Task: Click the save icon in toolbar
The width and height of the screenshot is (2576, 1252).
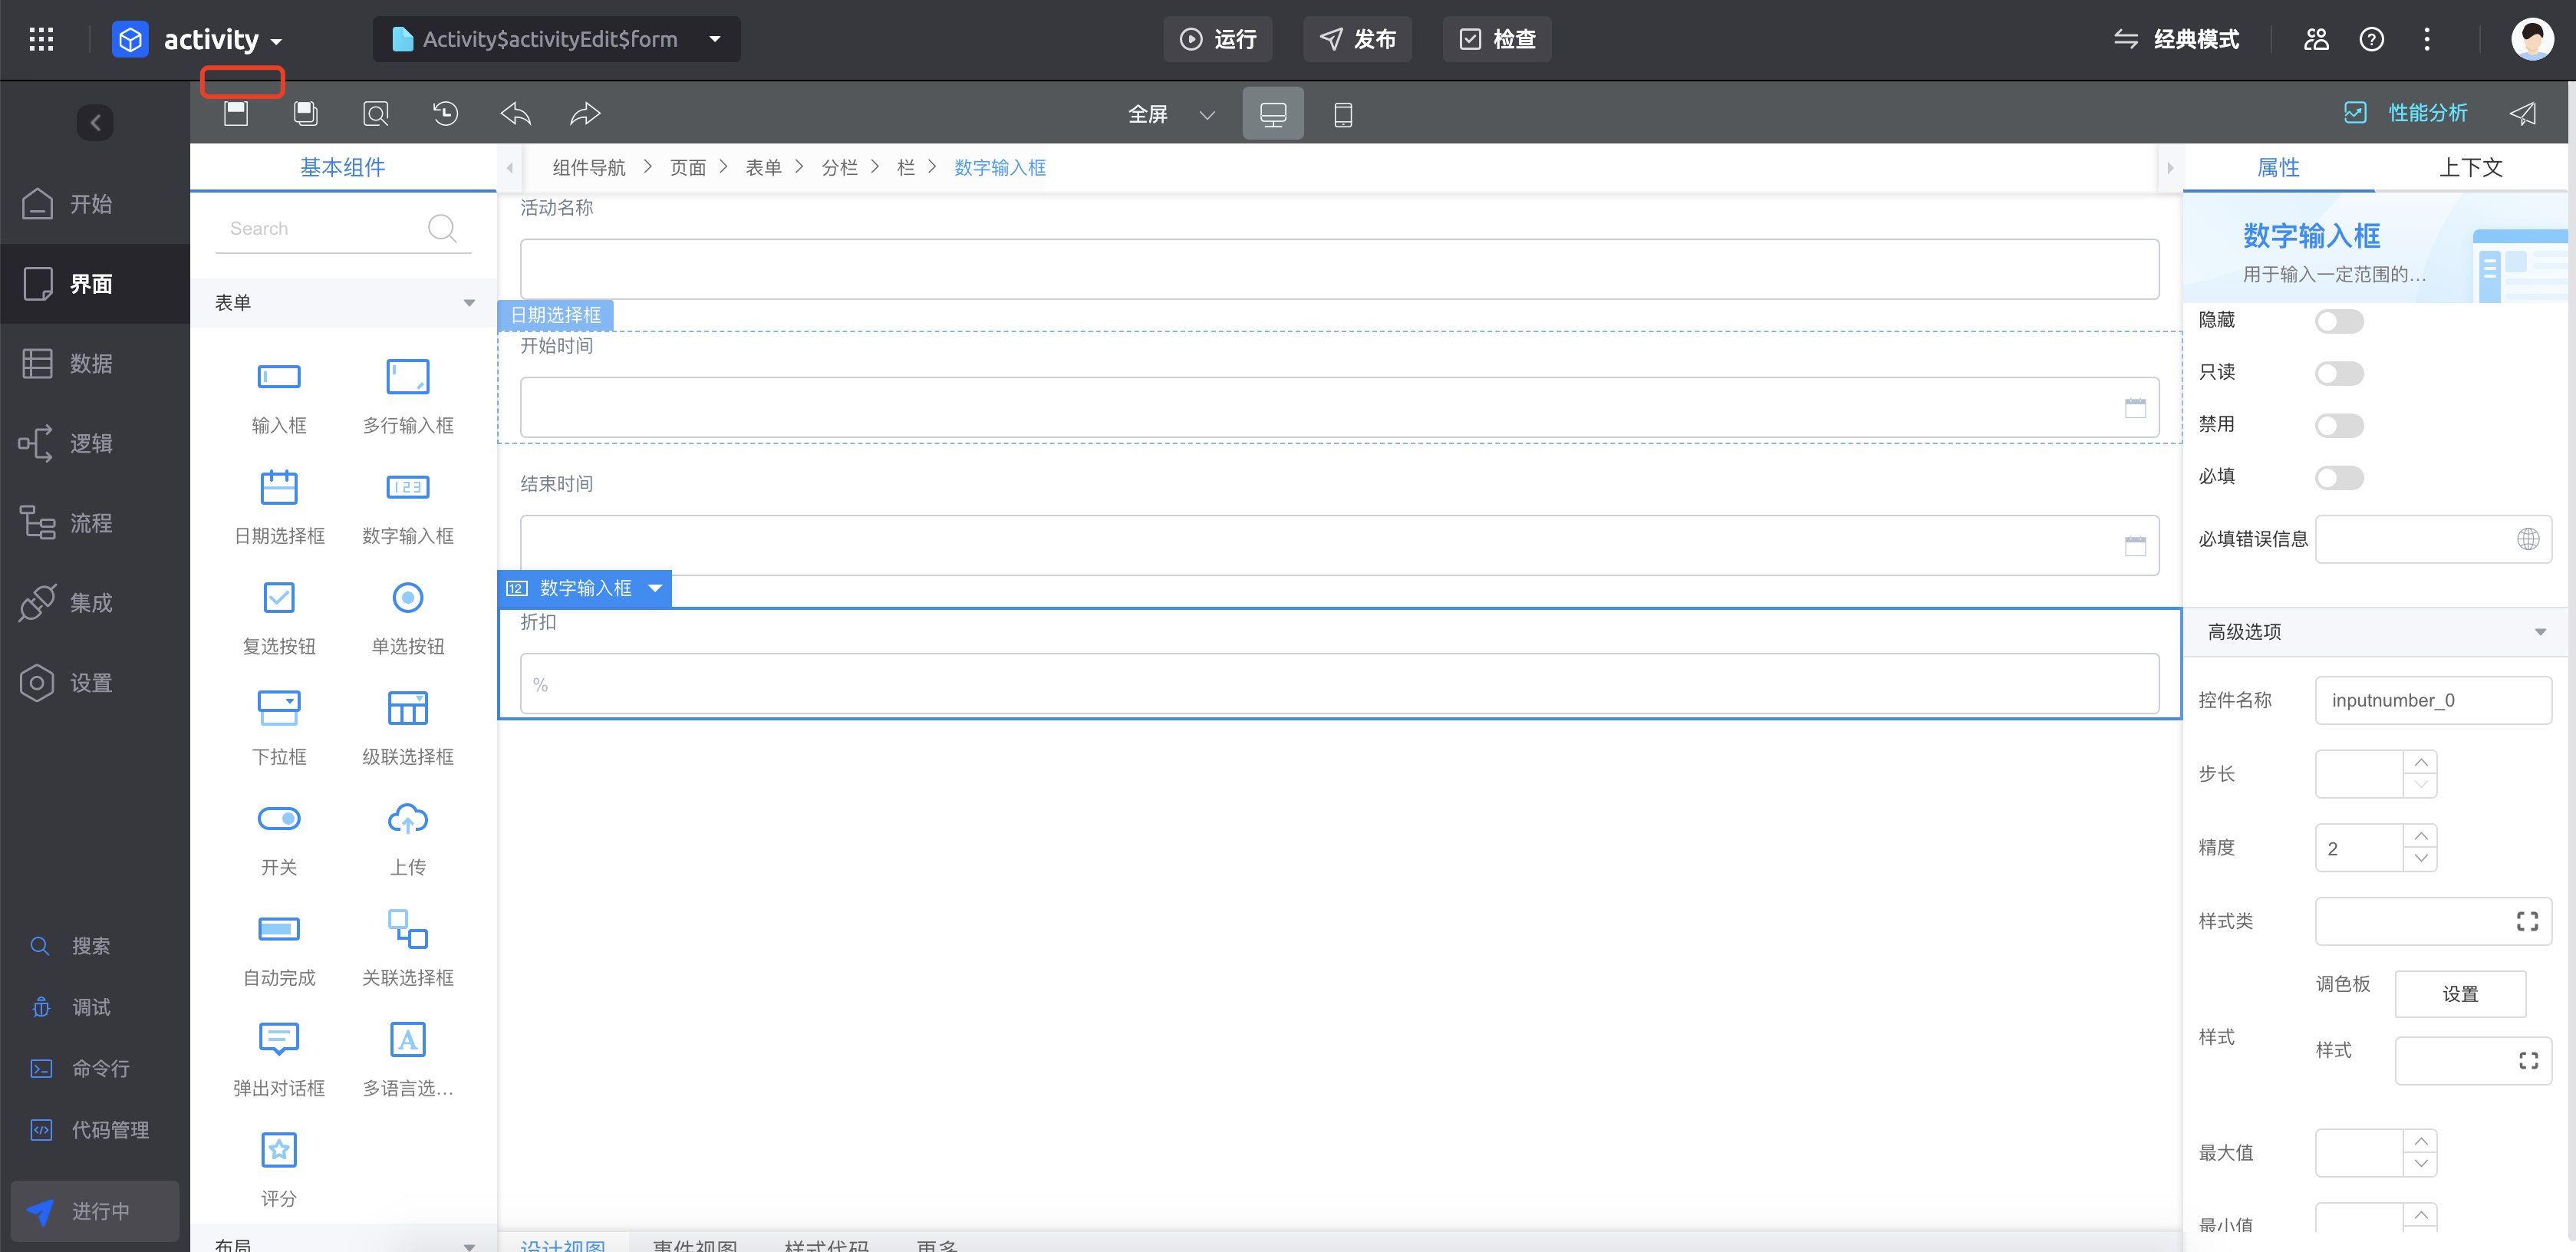Action: pos(236,114)
